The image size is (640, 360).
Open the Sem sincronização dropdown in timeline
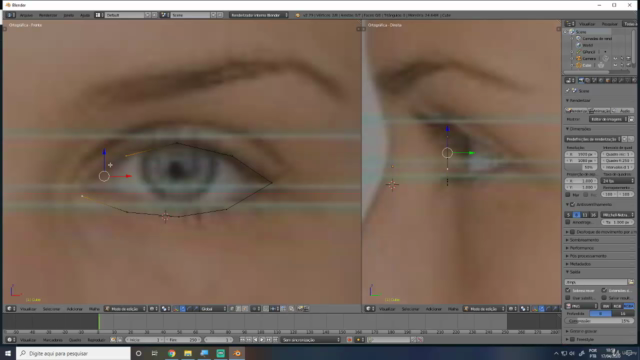(x=311, y=340)
